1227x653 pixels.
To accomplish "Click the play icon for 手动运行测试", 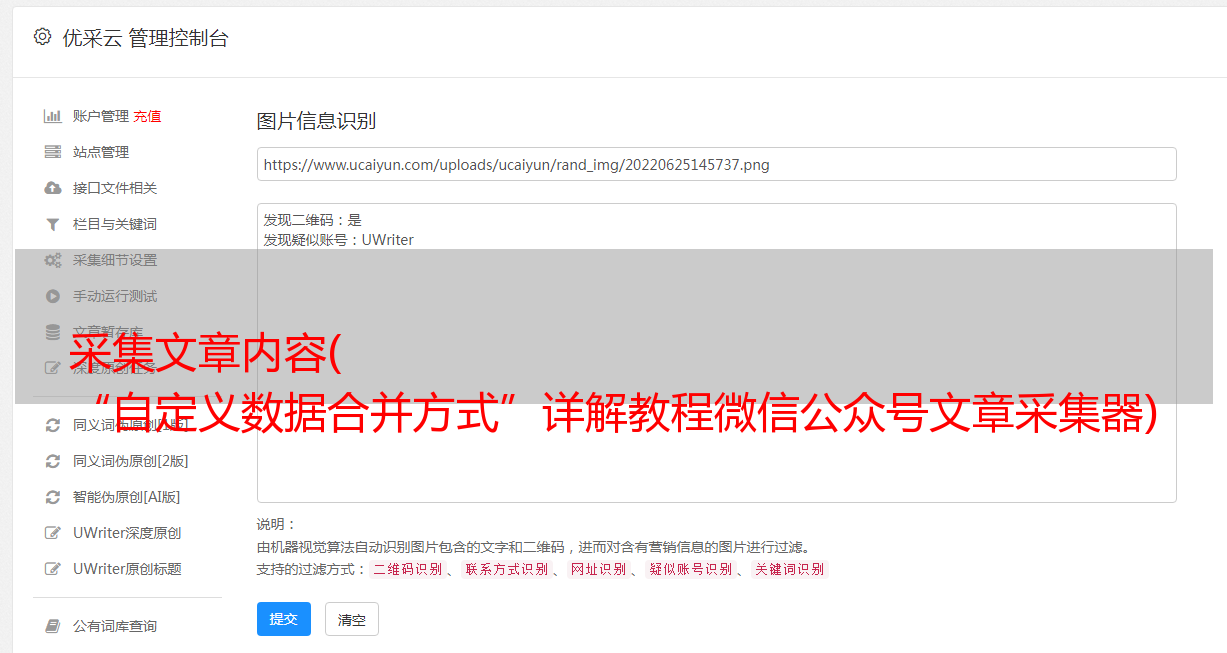I will coord(53,296).
